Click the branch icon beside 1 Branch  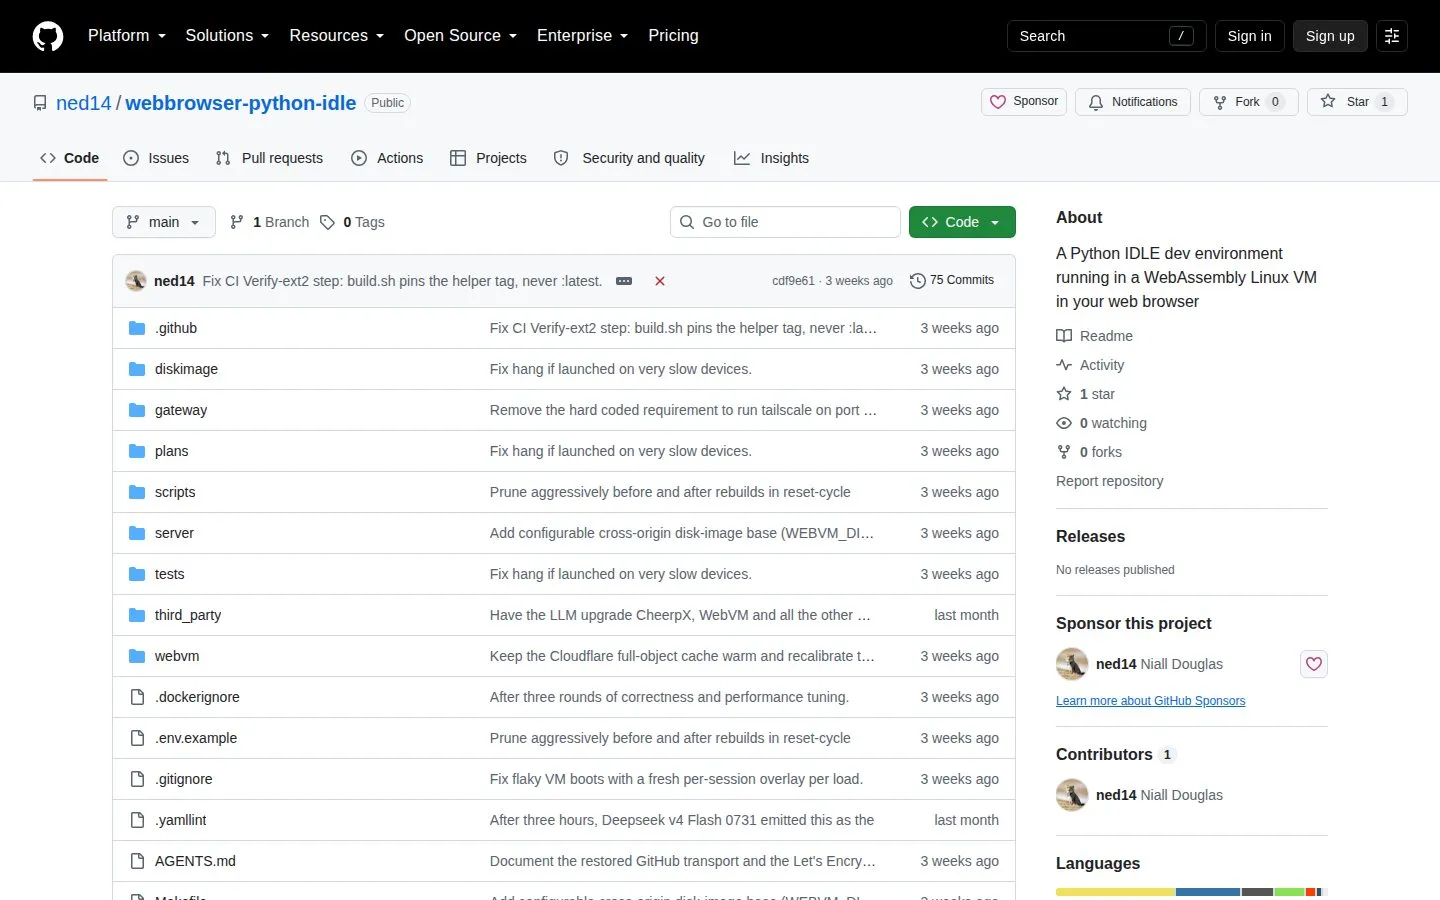click(237, 222)
